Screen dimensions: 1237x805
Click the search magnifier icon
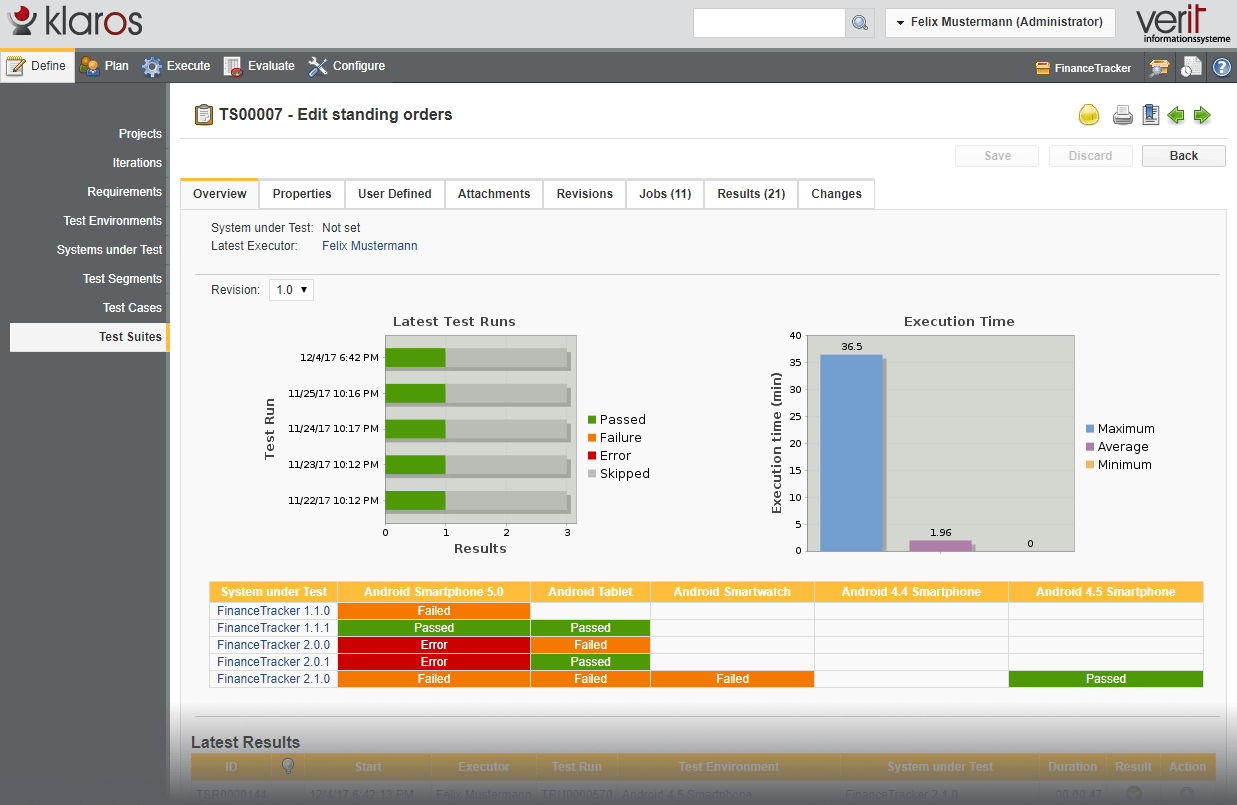coord(860,23)
